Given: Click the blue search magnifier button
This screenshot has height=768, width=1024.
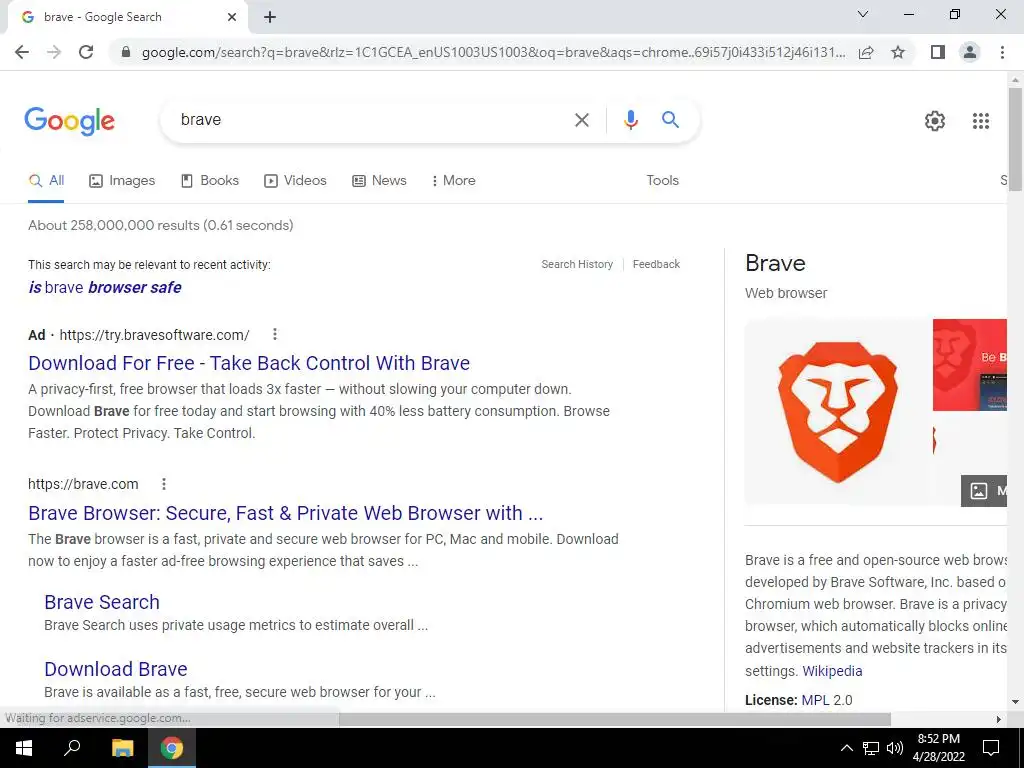Looking at the screenshot, I should (x=670, y=120).
